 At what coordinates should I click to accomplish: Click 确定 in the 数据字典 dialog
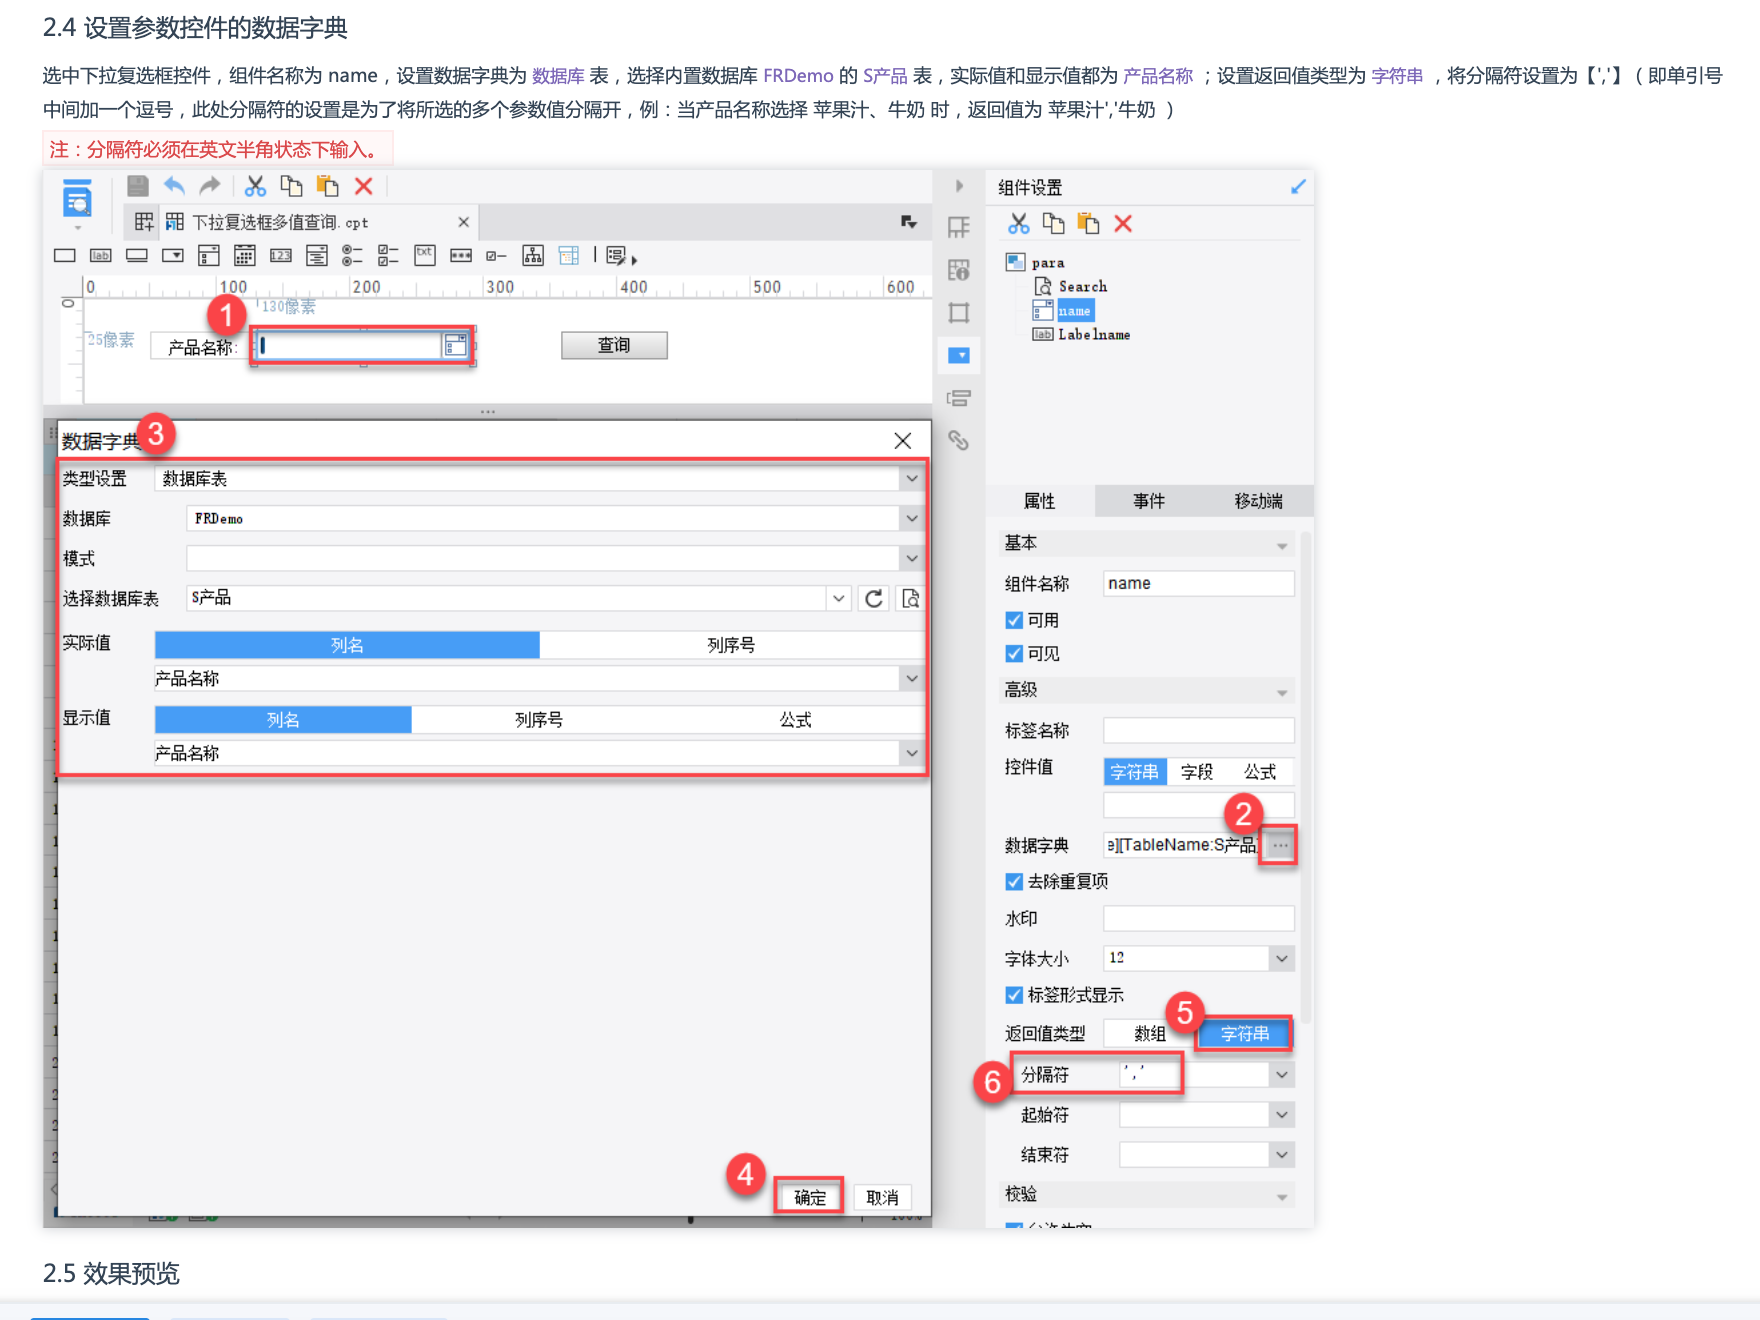(809, 1197)
